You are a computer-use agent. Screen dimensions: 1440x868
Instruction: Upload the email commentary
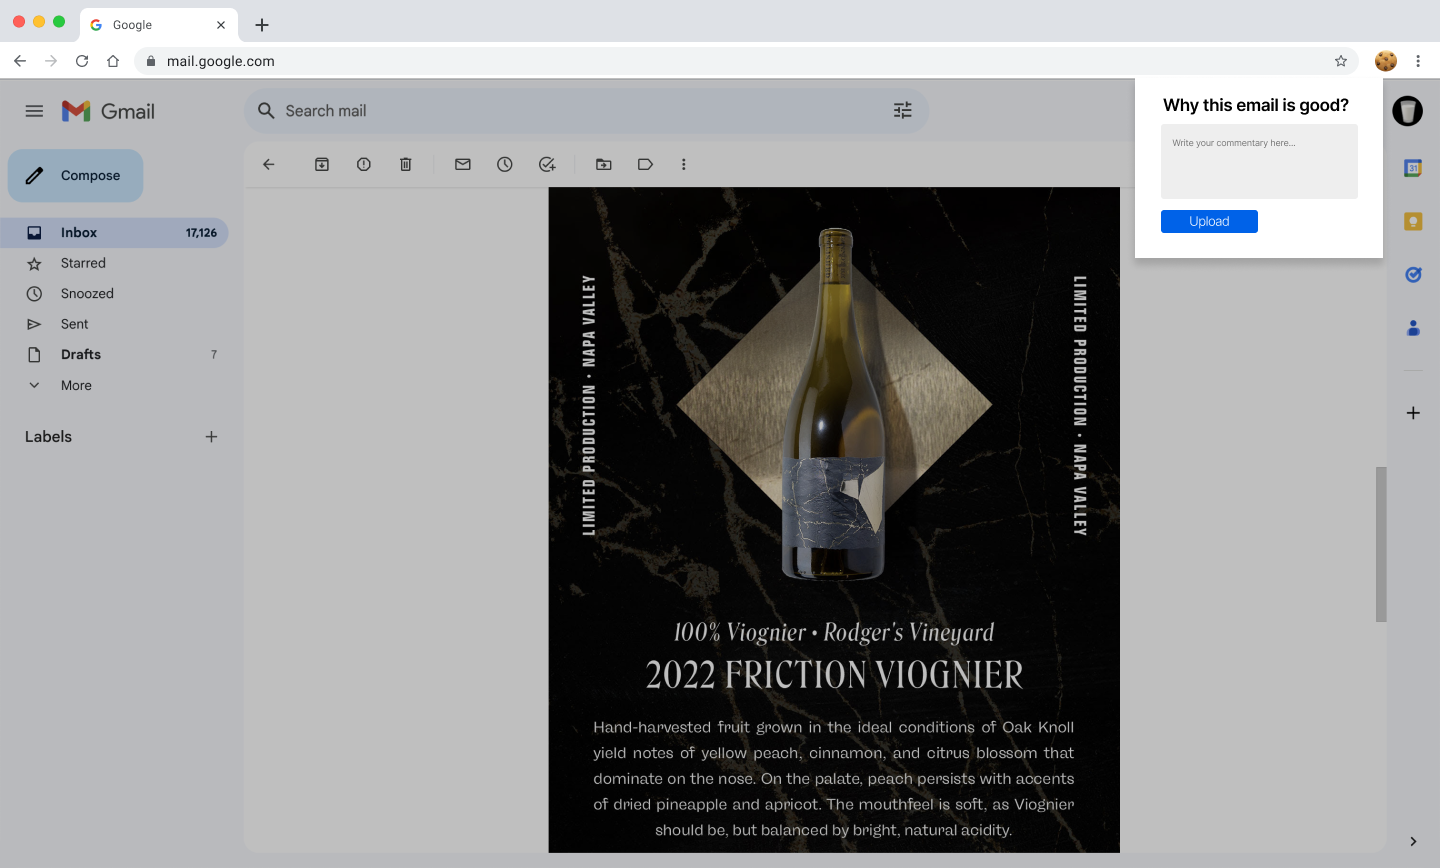1209,222
